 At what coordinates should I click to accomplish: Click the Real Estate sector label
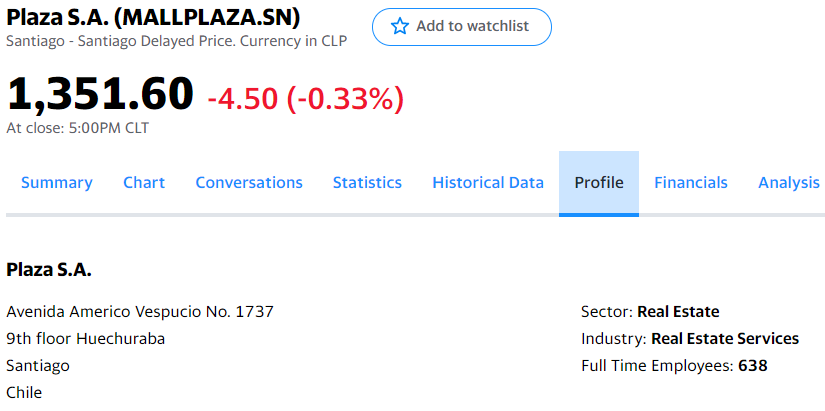678,312
